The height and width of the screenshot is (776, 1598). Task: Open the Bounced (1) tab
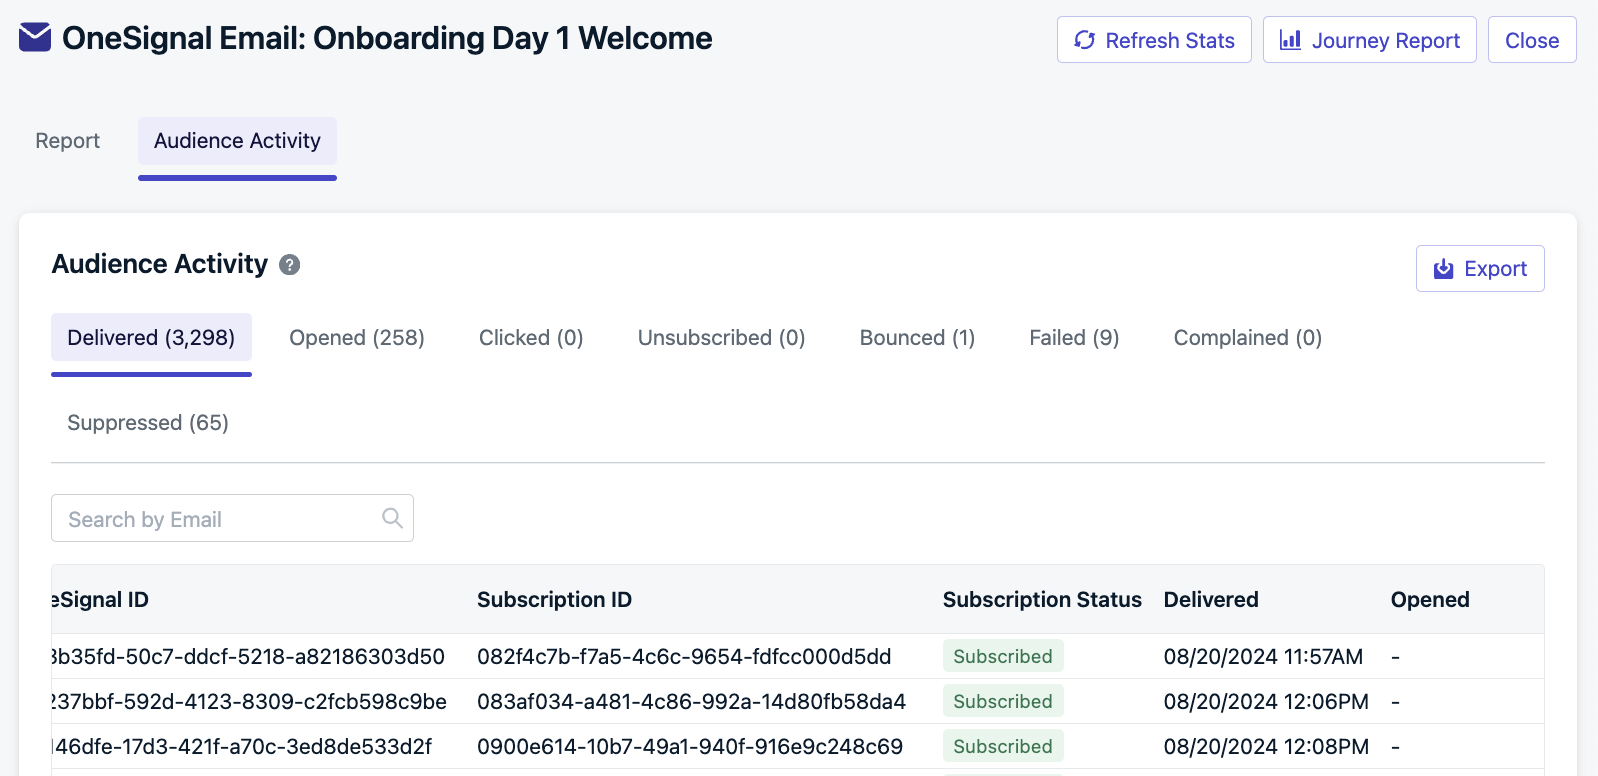[918, 338]
